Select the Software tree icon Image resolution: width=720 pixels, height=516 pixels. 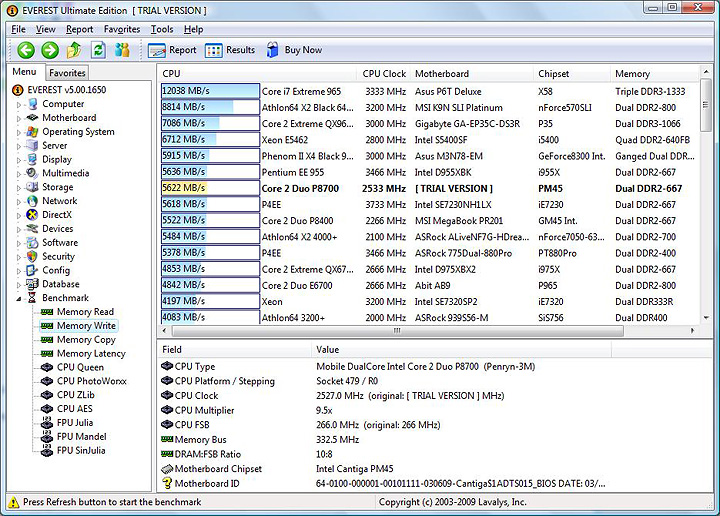point(32,242)
